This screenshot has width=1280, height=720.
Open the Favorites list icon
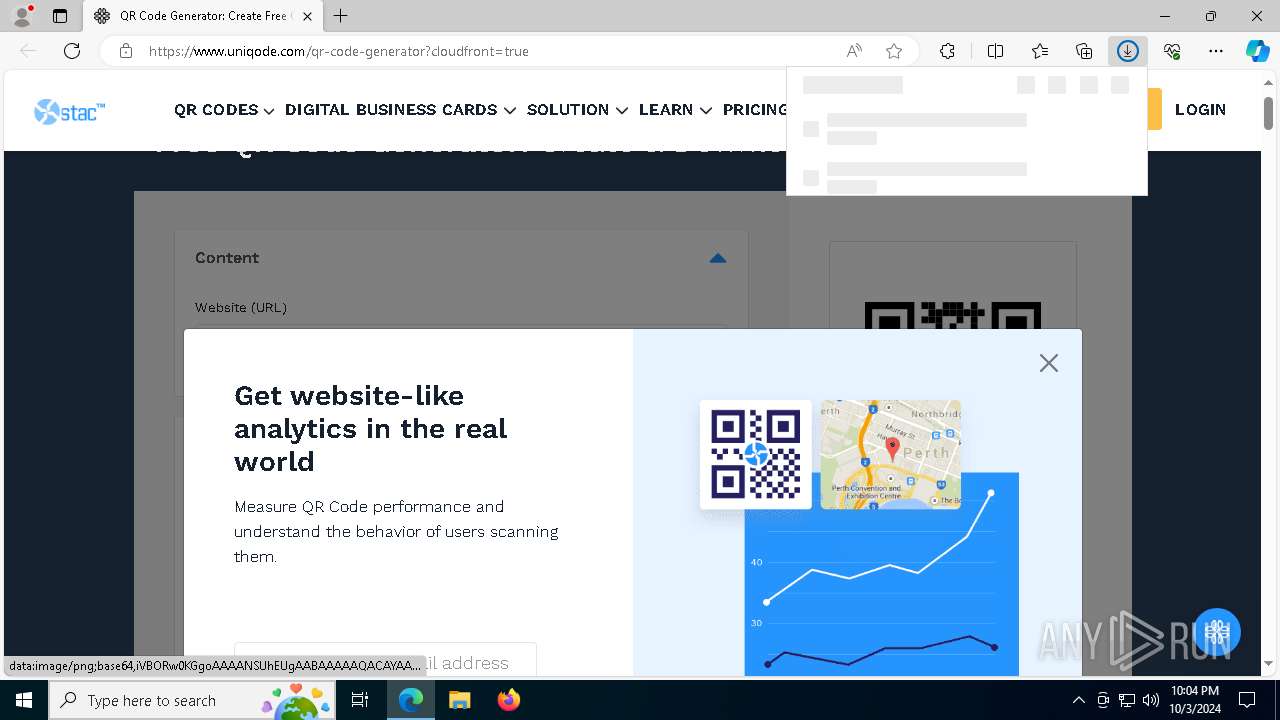point(1040,51)
